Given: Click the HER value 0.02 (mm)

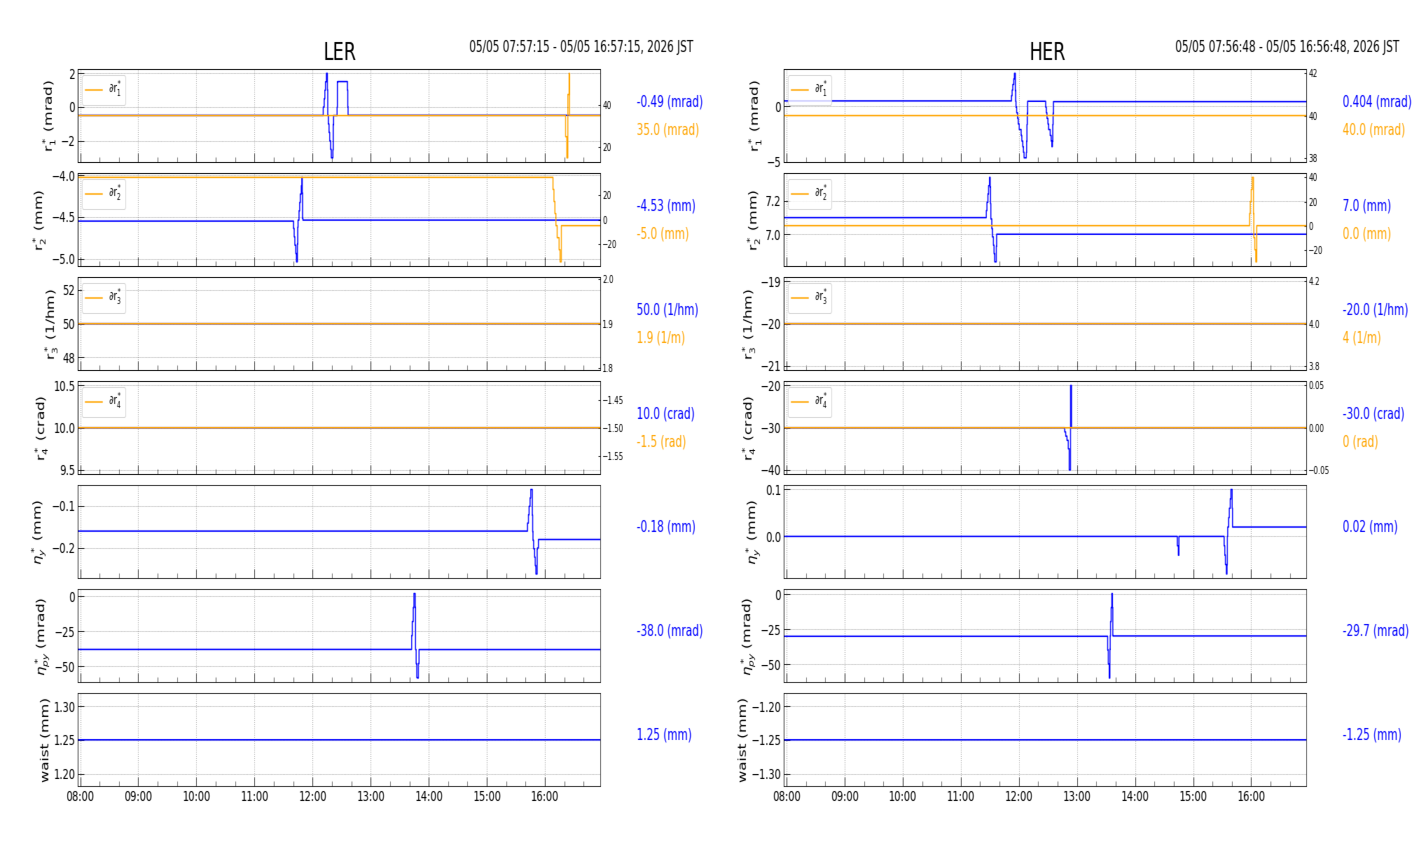Looking at the screenshot, I should 1369,526.
